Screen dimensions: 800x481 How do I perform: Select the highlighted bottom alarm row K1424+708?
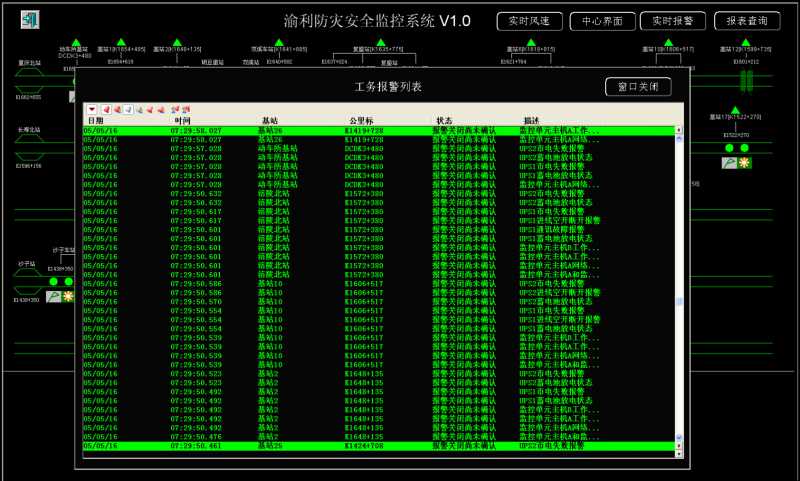pos(379,446)
